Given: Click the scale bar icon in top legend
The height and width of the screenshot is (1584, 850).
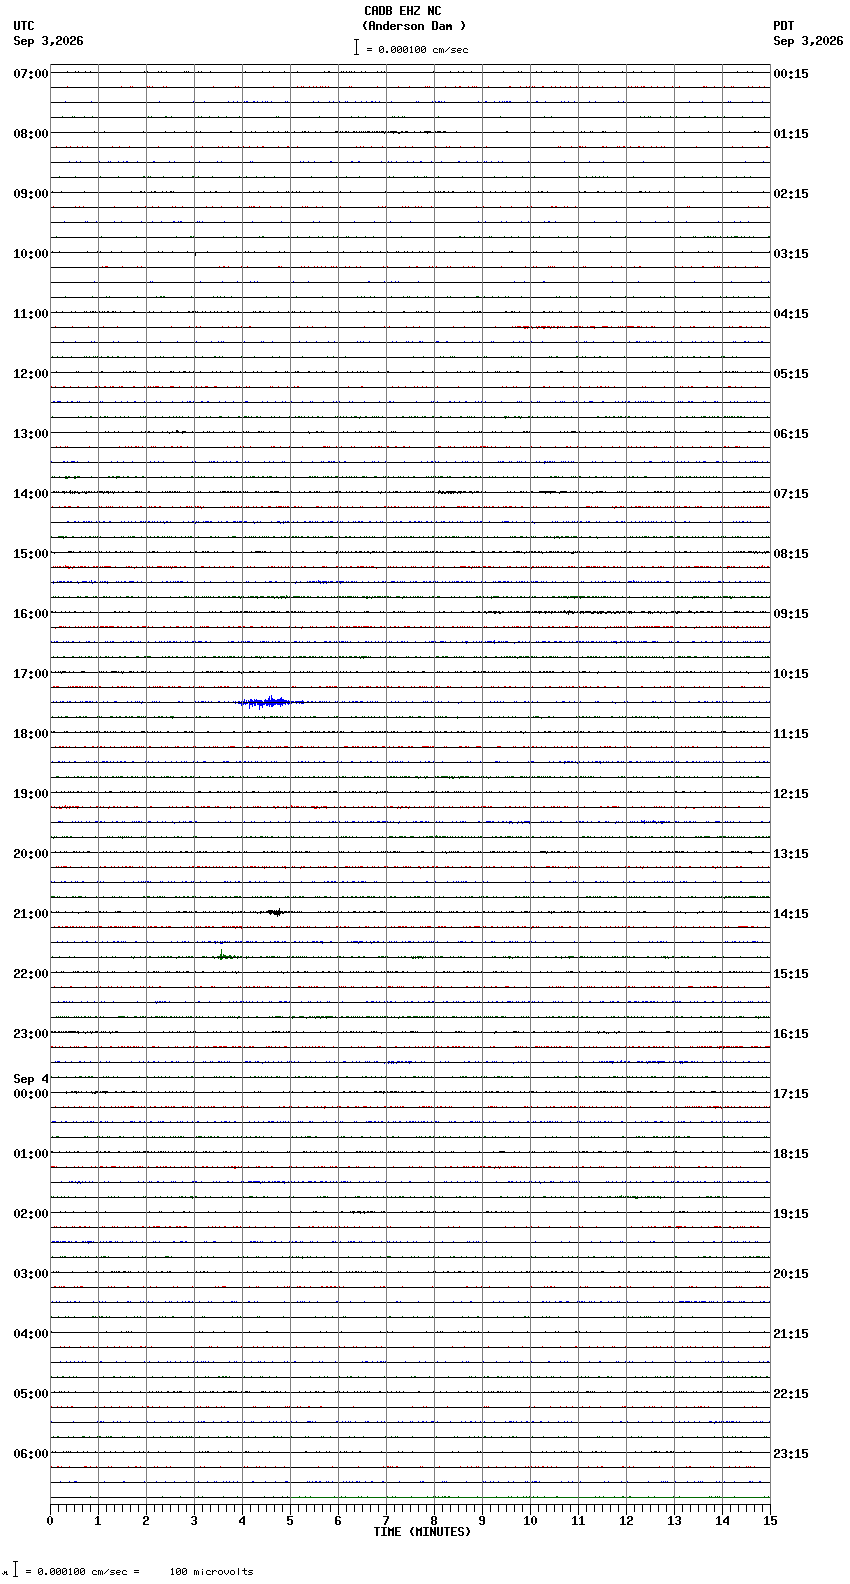Looking at the screenshot, I should [x=356, y=47].
